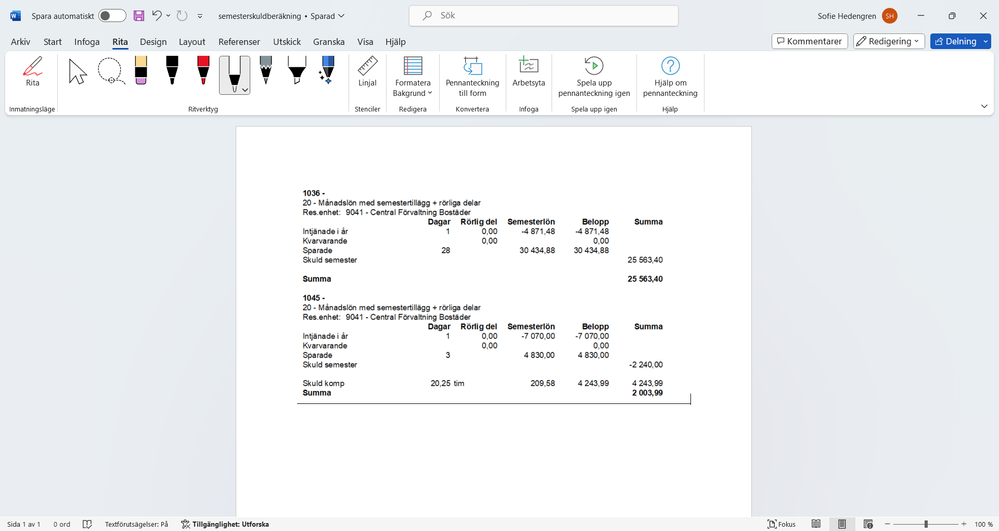
Task: Open Hjälp om pennanteckning
Action: click(x=670, y=76)
